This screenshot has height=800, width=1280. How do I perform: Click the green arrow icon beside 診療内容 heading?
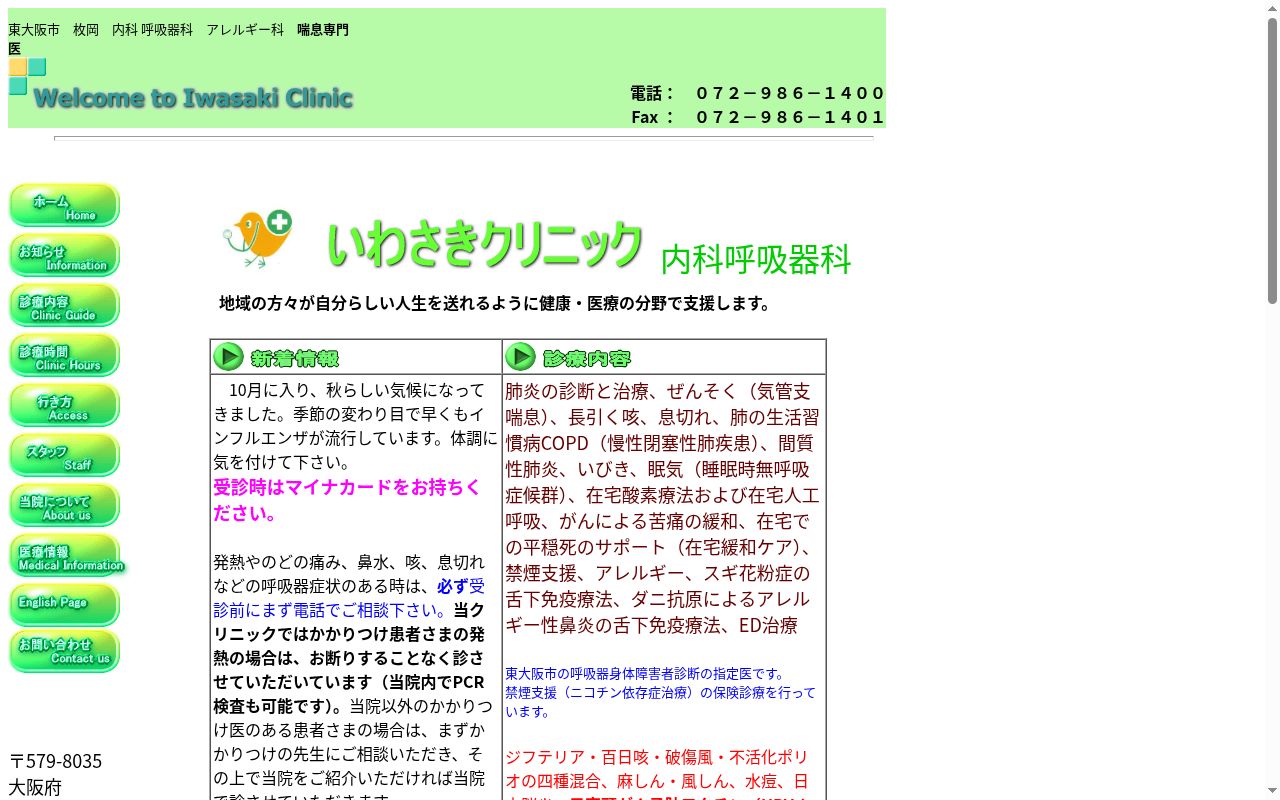(x=520, y=357)
